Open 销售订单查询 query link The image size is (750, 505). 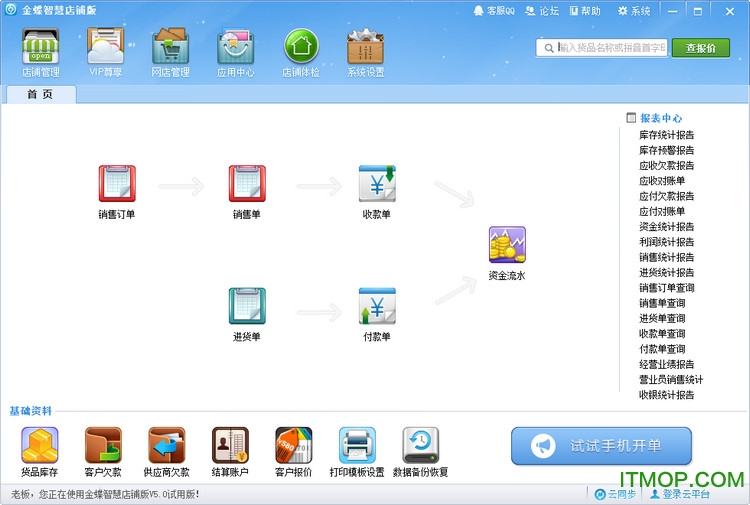tap(666, 288)
